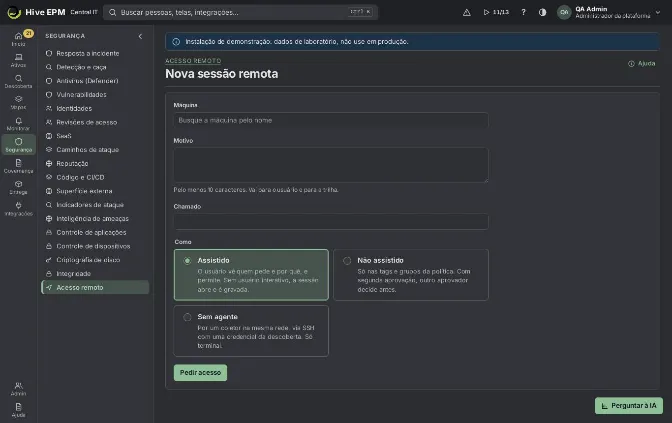Open the Governança document icon in rail

point(18,166)
